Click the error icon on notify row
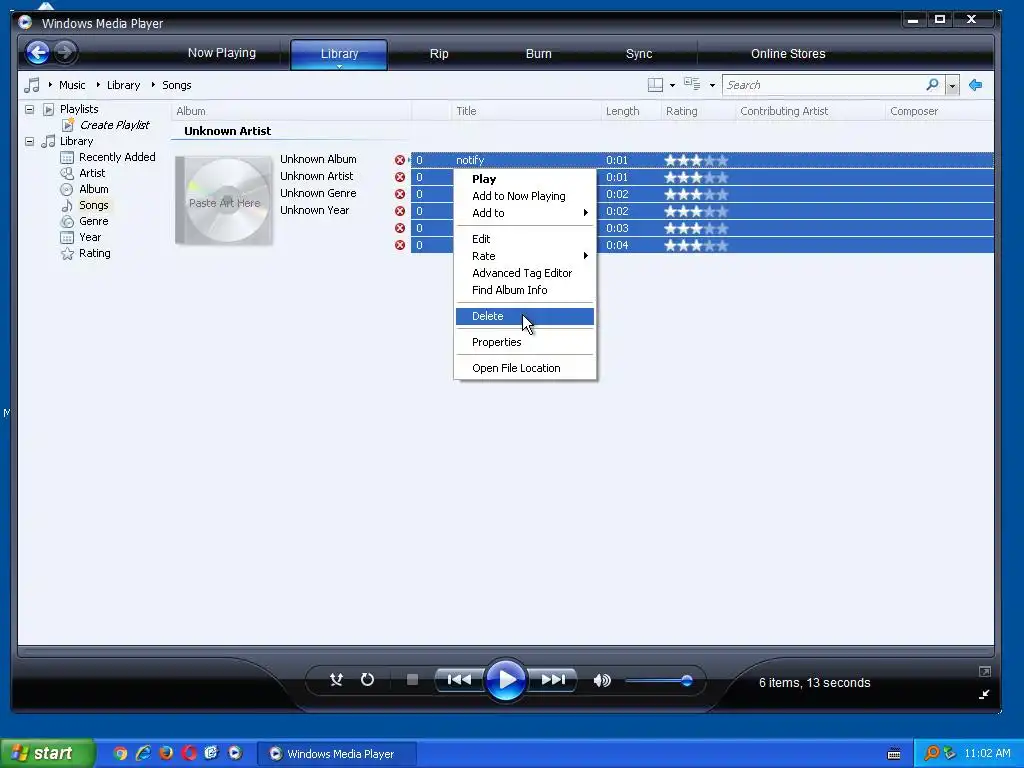The image size is (1024, 768). click(x=400, y=160)
